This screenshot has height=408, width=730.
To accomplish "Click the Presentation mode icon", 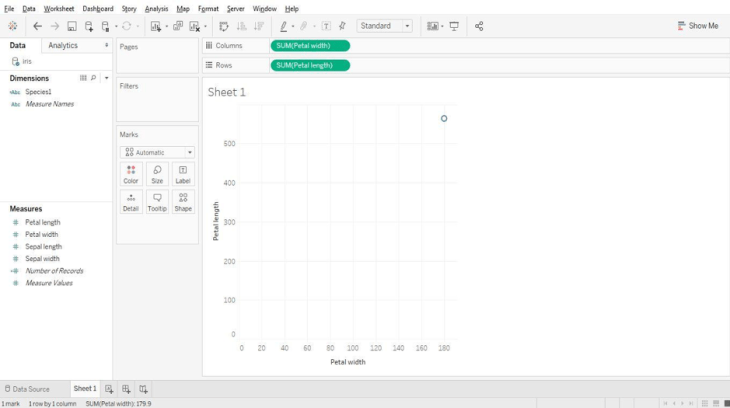I will (x=454, y=26).
